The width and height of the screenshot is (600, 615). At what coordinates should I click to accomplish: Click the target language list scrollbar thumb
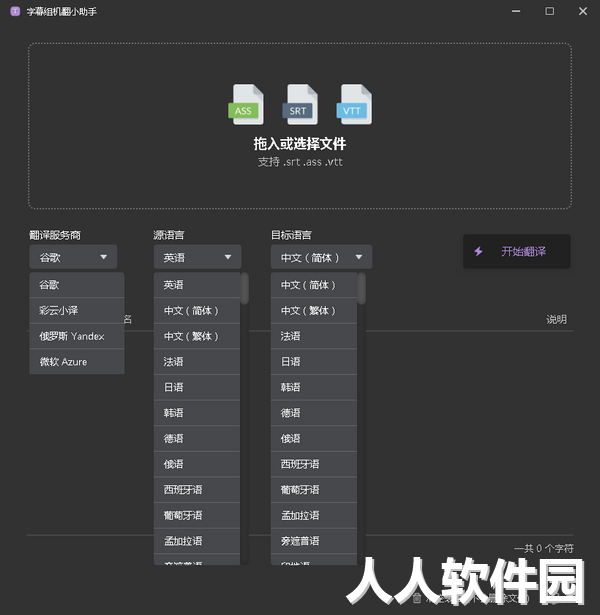[x=362, y=288]
